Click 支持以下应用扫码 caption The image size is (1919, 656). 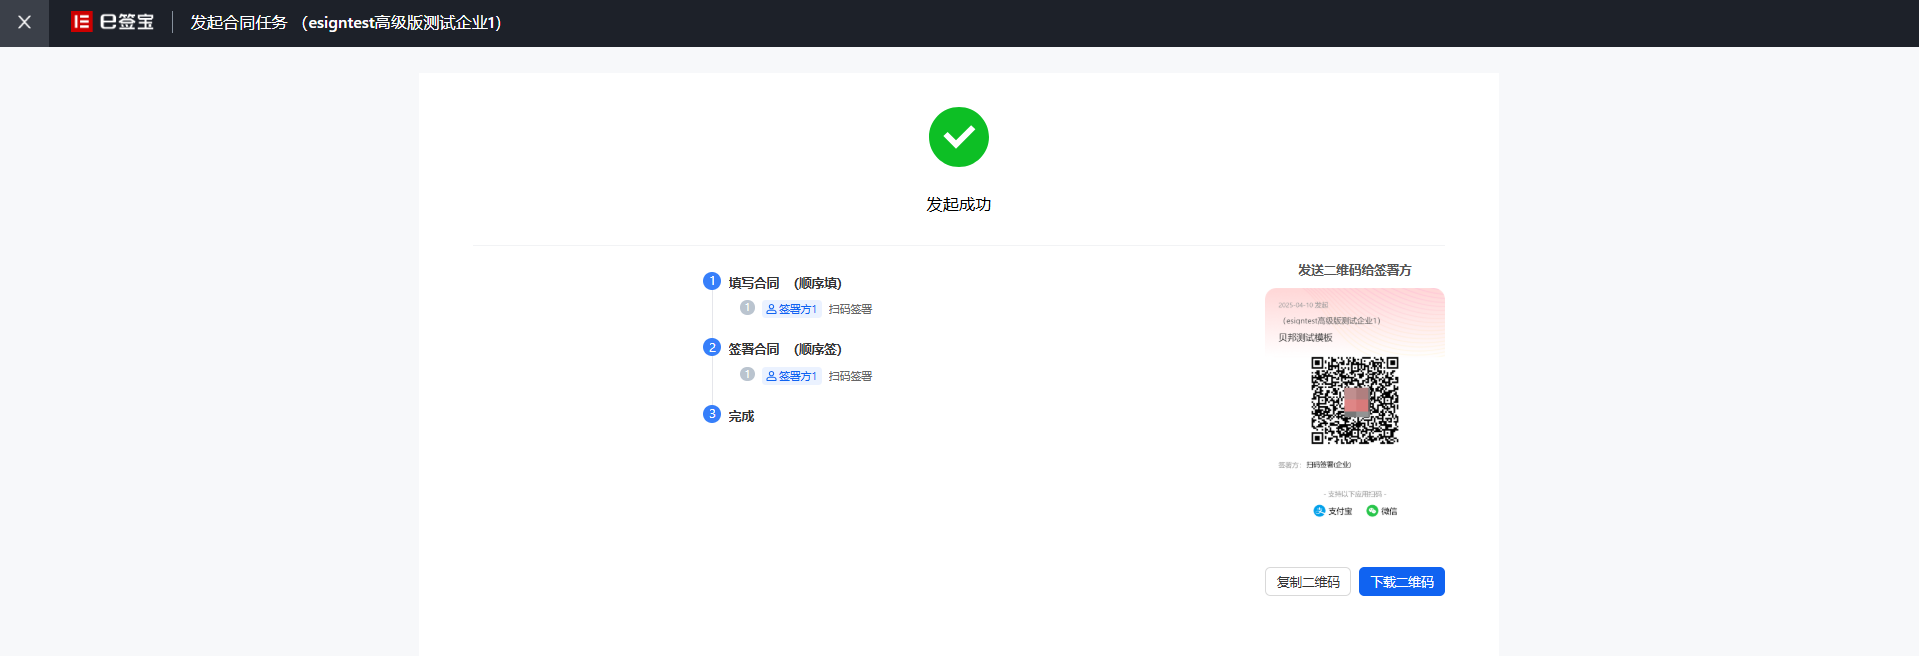(x=1355, y=494)
